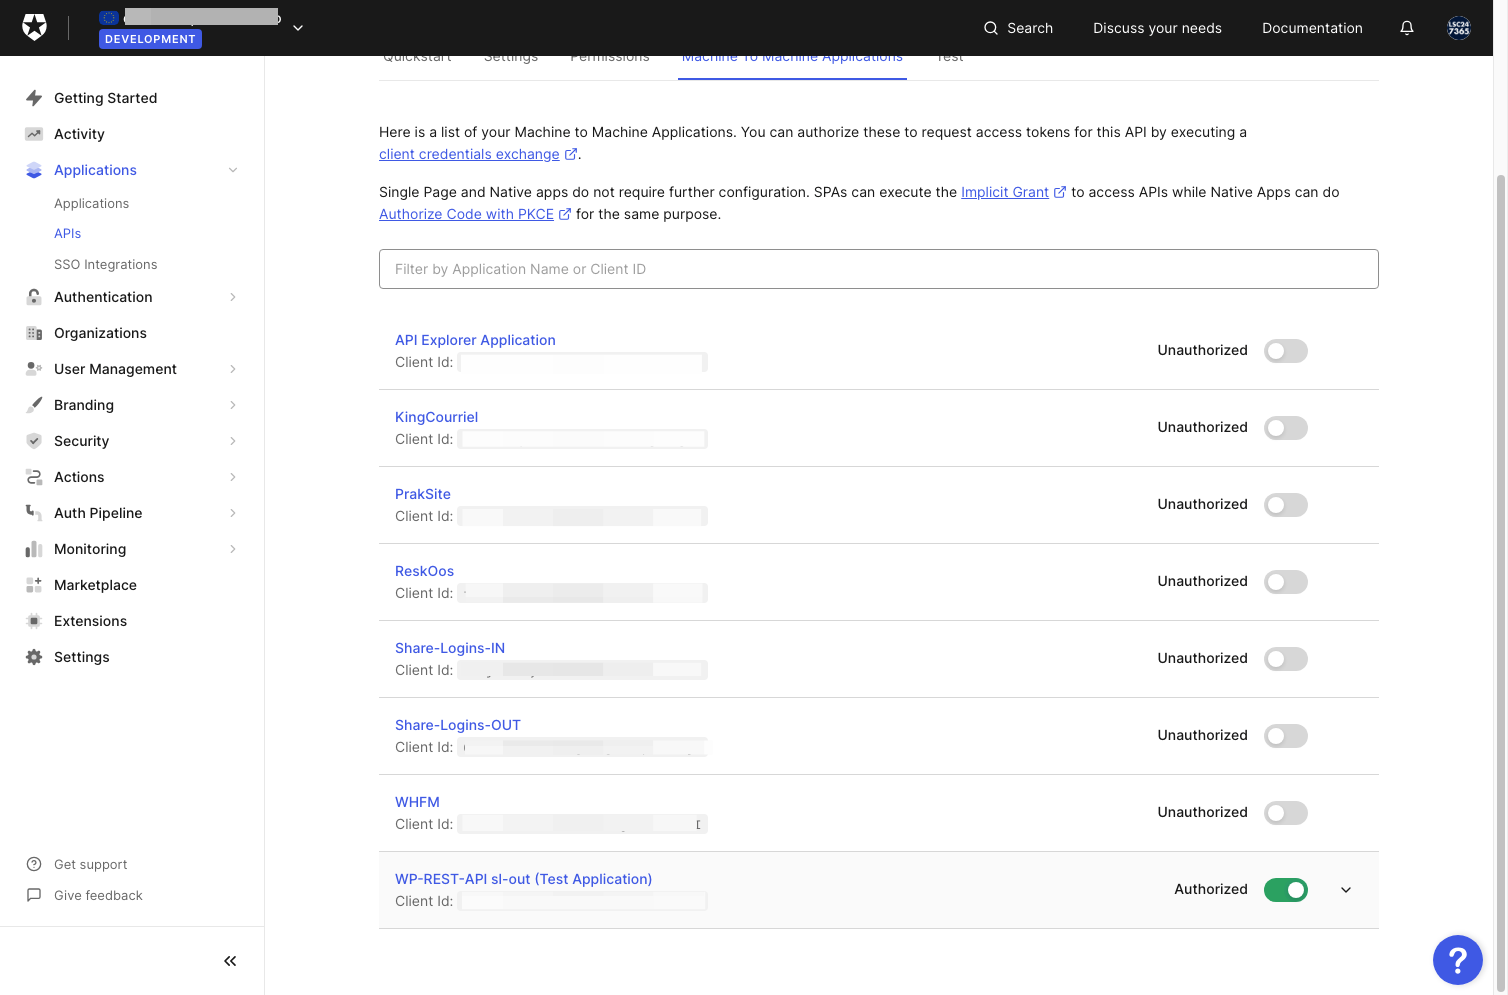Open the tenant switcher dropdown arrow
Viewport: 1508px width, 995px height.
(298, 28)
